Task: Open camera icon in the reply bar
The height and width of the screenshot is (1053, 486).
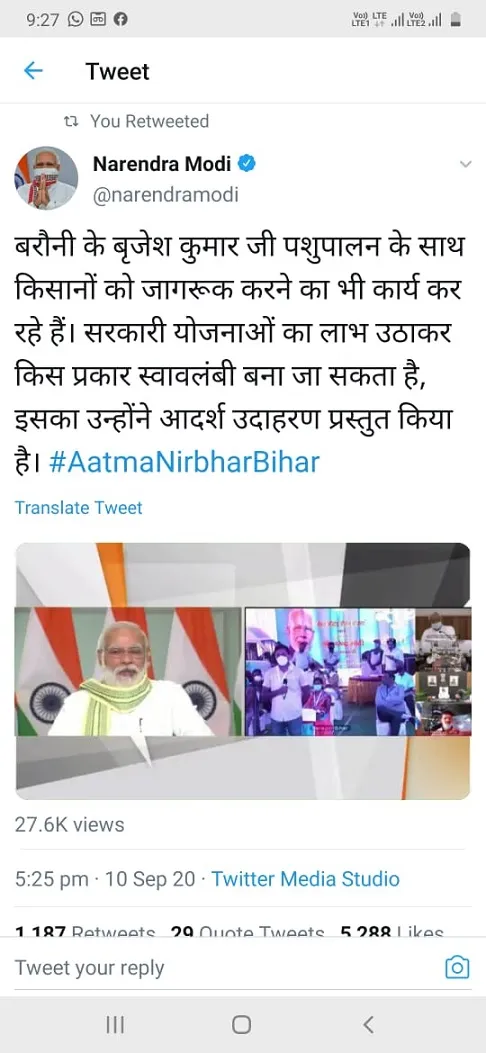Action: 457,967
